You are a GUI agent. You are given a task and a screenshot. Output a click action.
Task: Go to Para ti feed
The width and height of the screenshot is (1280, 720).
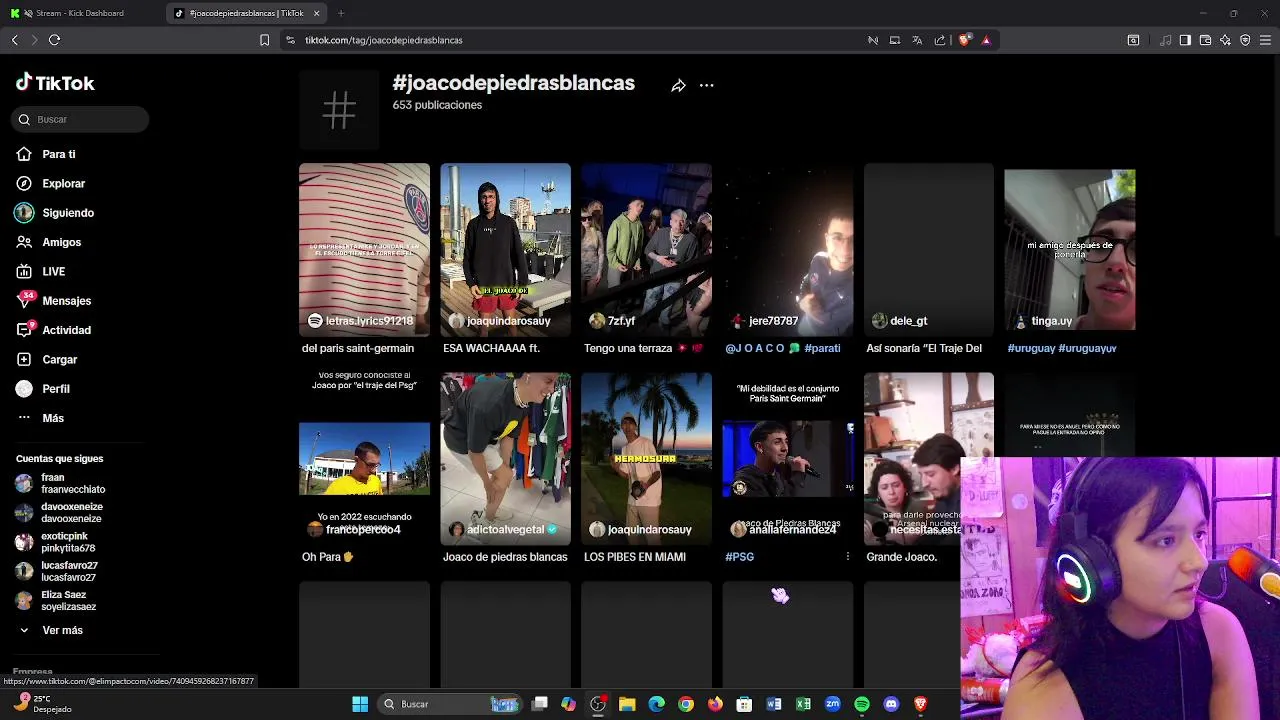click(x=59, y=154)
